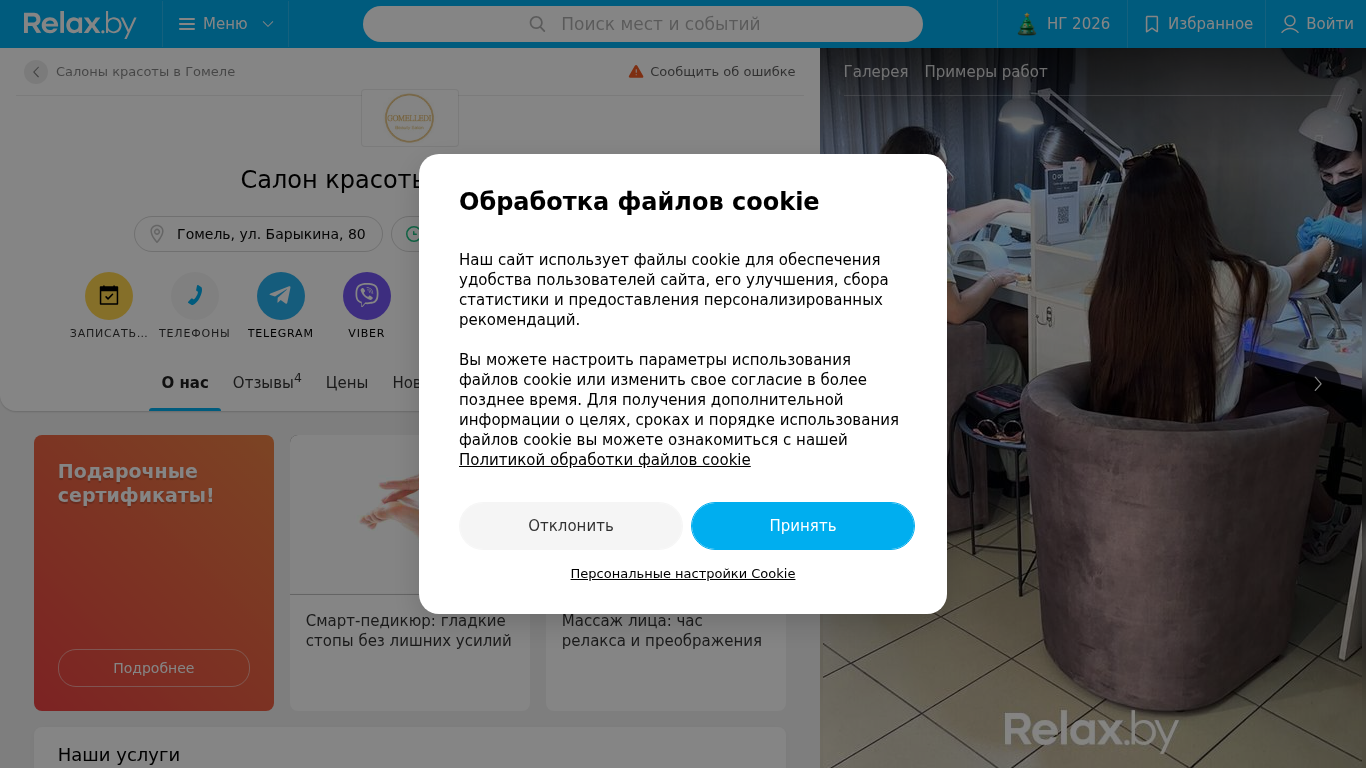
Task: Go back using the arrow icon near Салоны красоты
Action: [x=36, y=72]
